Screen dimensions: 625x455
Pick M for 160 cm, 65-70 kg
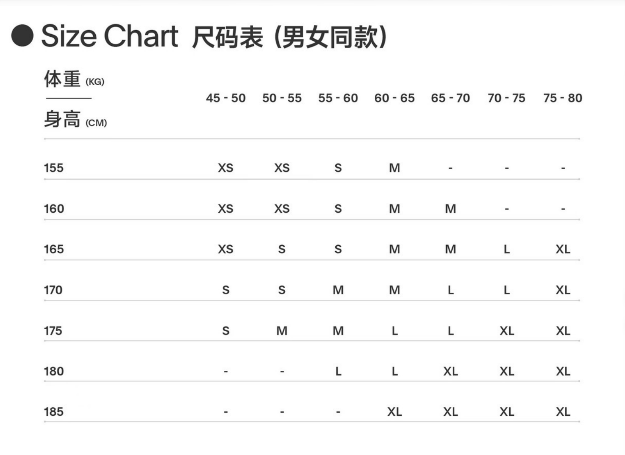click(x=450, y=209)
